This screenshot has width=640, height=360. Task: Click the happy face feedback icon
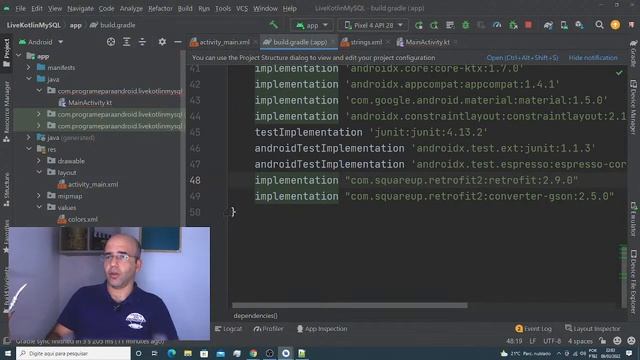click(x=617, y=341)
